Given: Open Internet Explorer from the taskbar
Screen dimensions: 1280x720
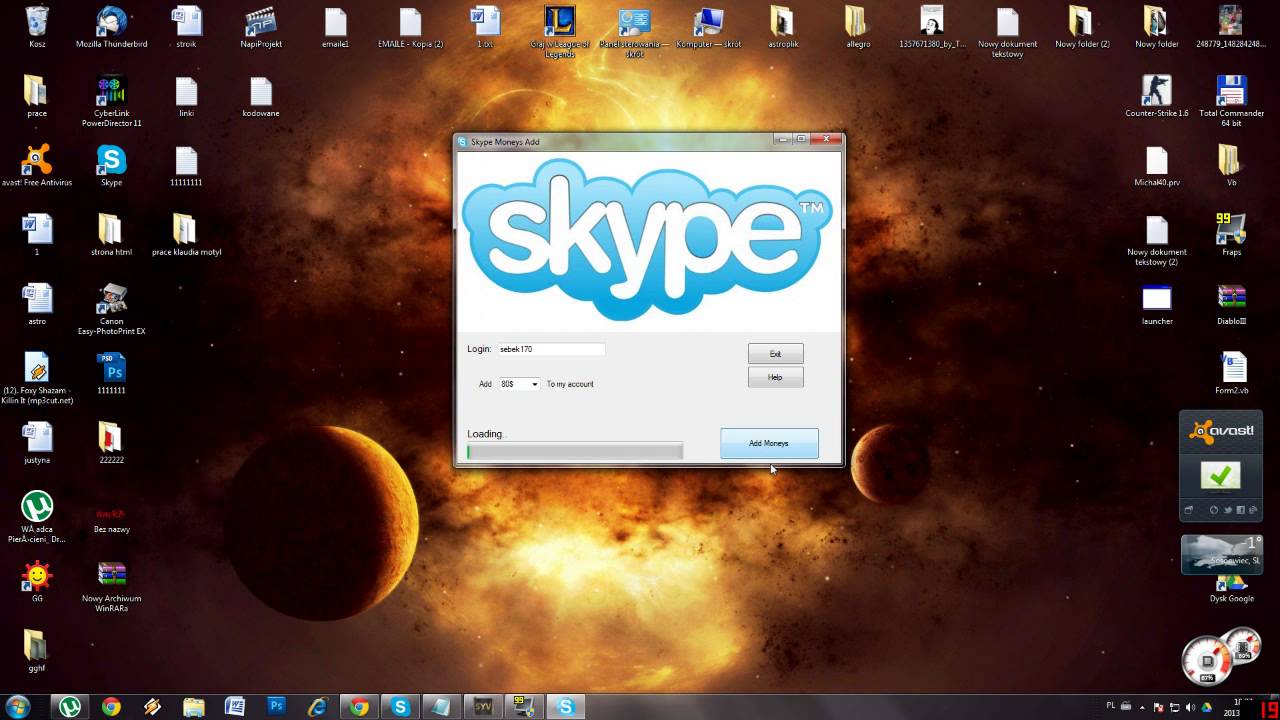Looking at the screenshot, I should pyautogui.click(x=318, y=707).
